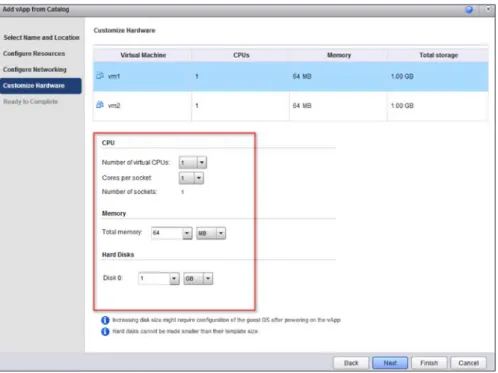
Task: Expand Total memory value dropdown arrow
Action: coord(187,233)
